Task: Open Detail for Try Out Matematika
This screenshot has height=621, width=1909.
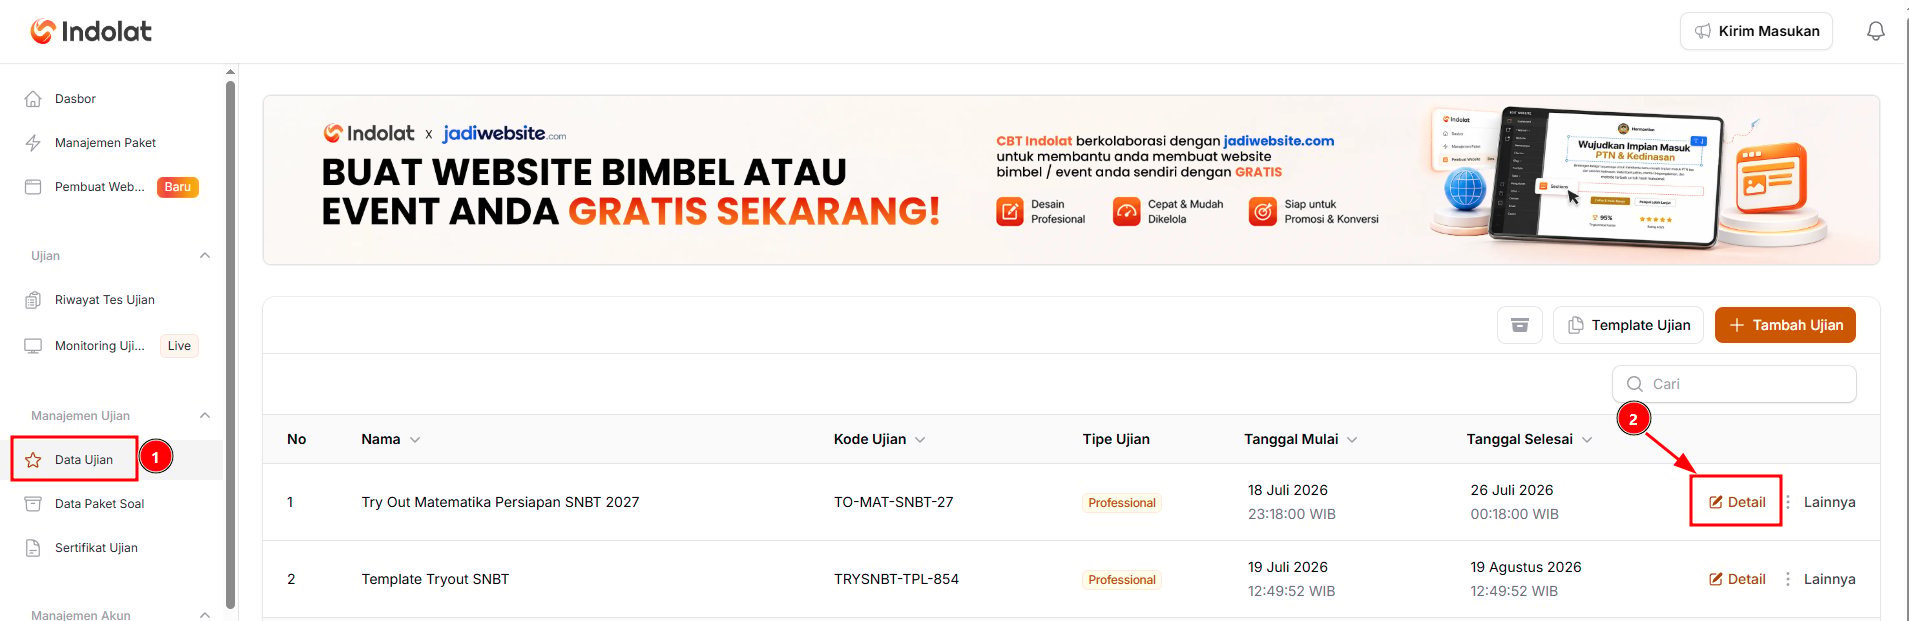Action: [1737, 502]
